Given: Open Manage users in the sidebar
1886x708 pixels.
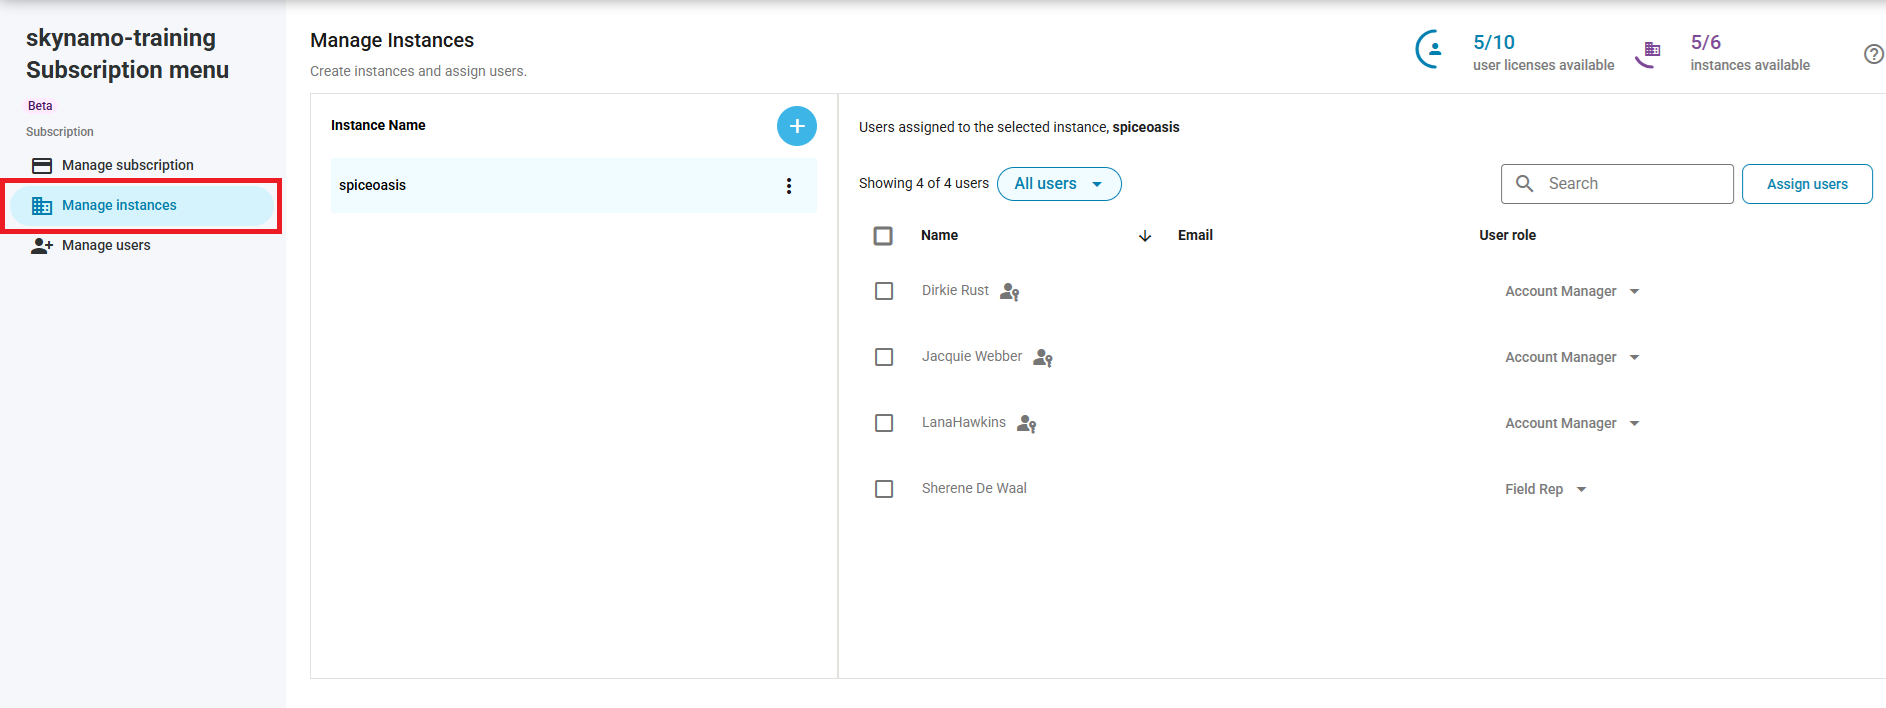Looking at the screenshot, I should coord(106,245).
